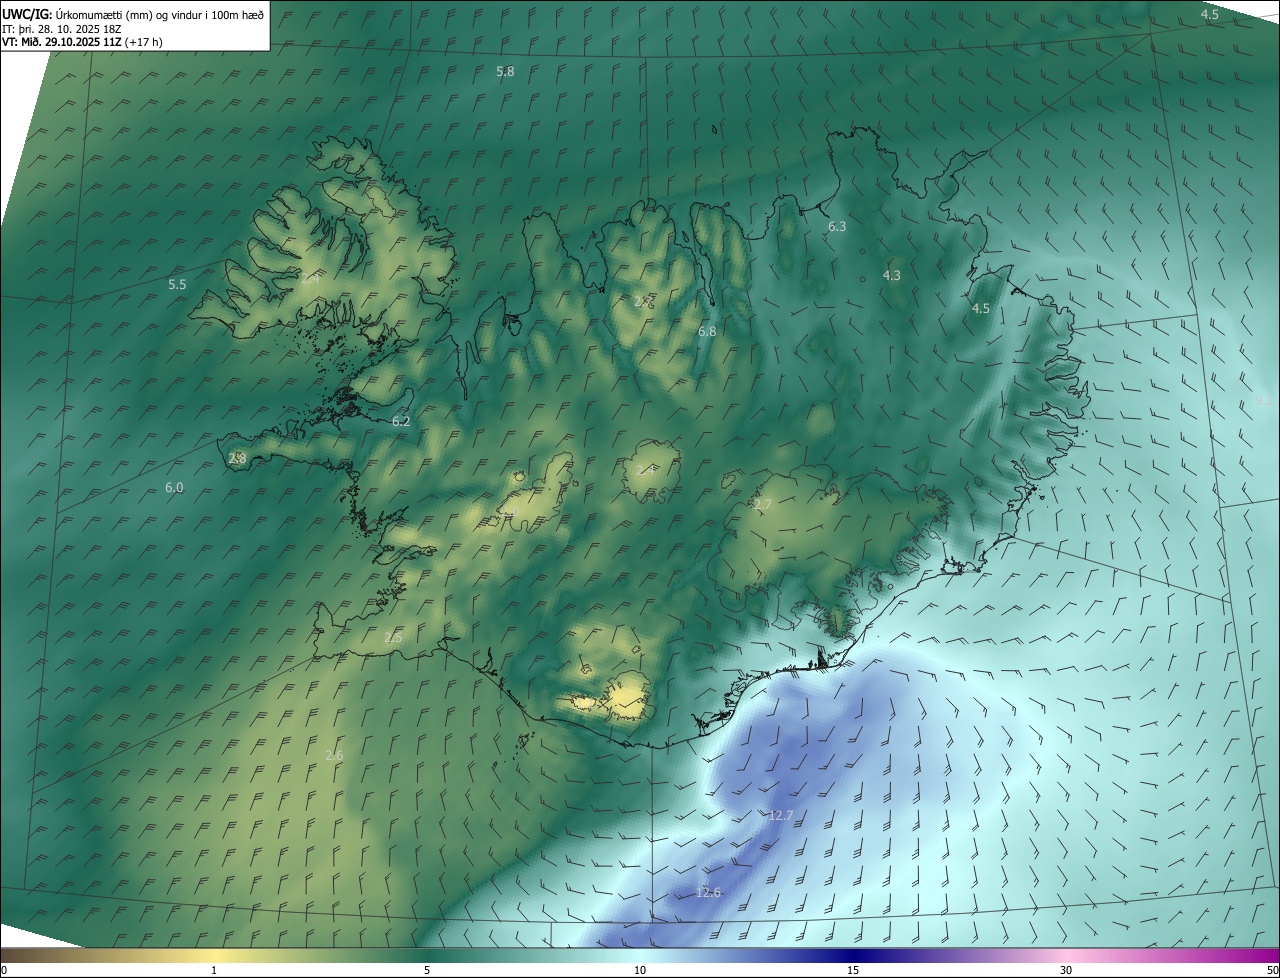Click the 5 tick on colour scale

click(427, 970)
